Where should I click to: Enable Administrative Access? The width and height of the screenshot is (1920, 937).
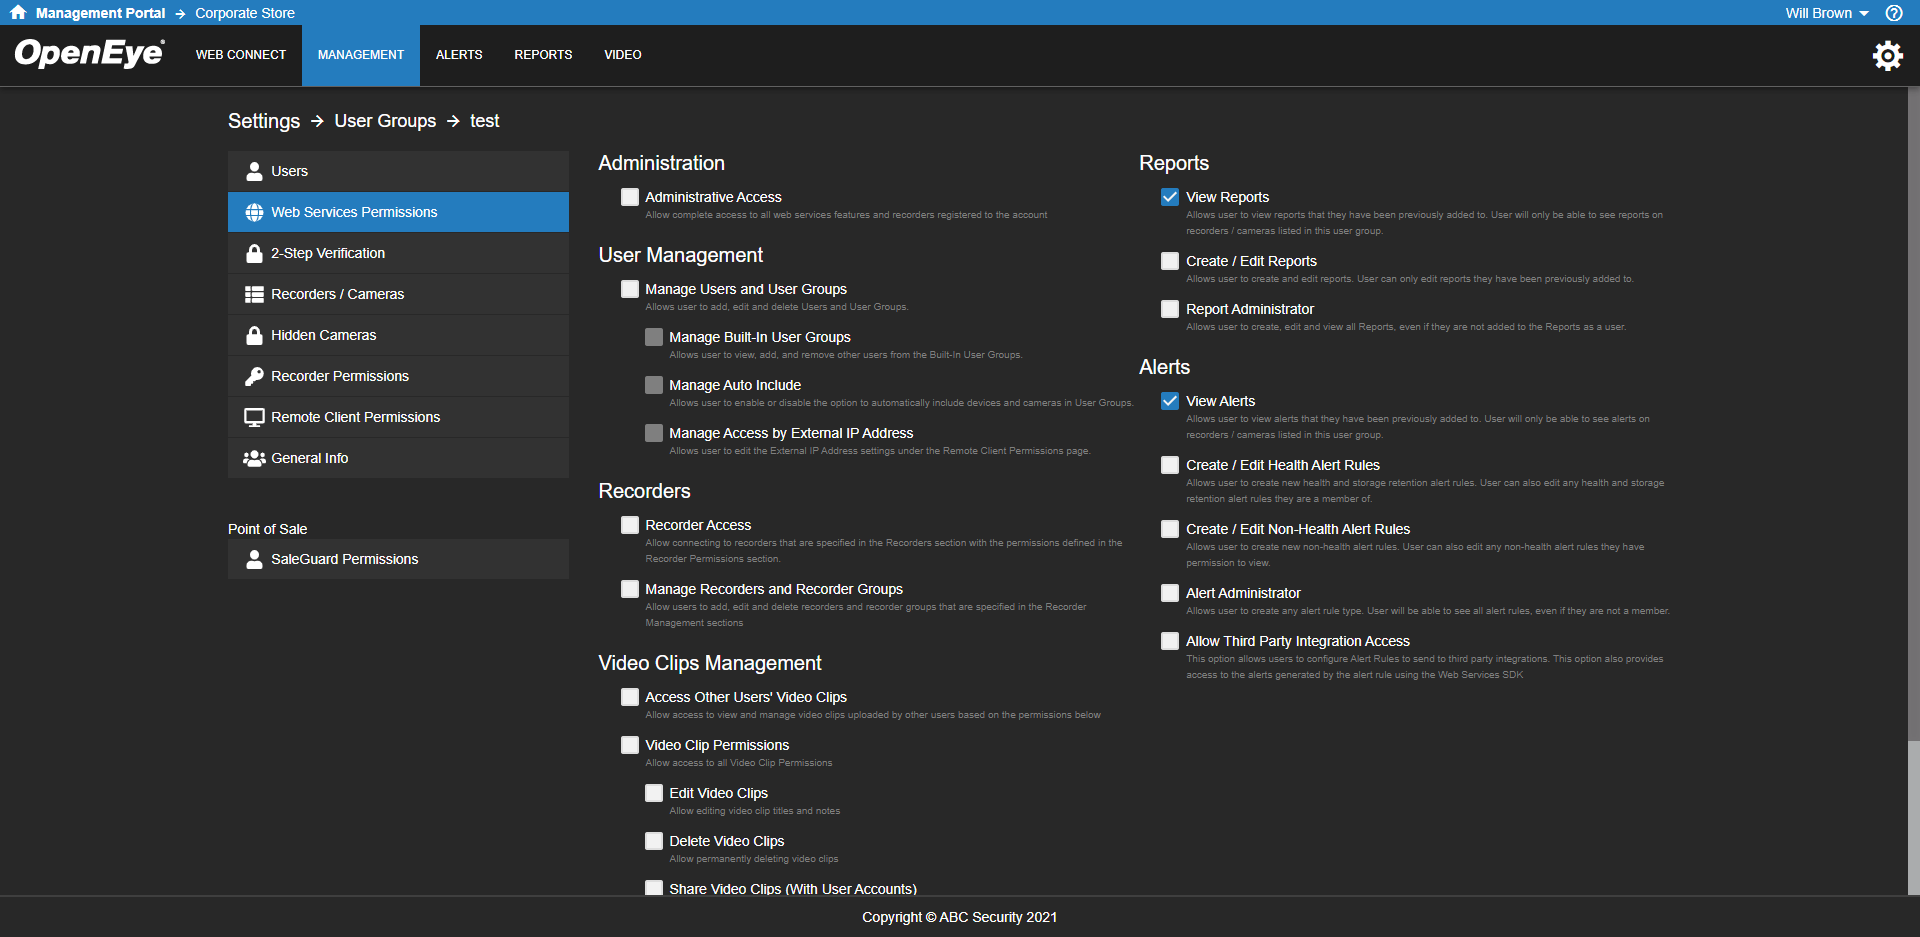click(x=629, y=197)
